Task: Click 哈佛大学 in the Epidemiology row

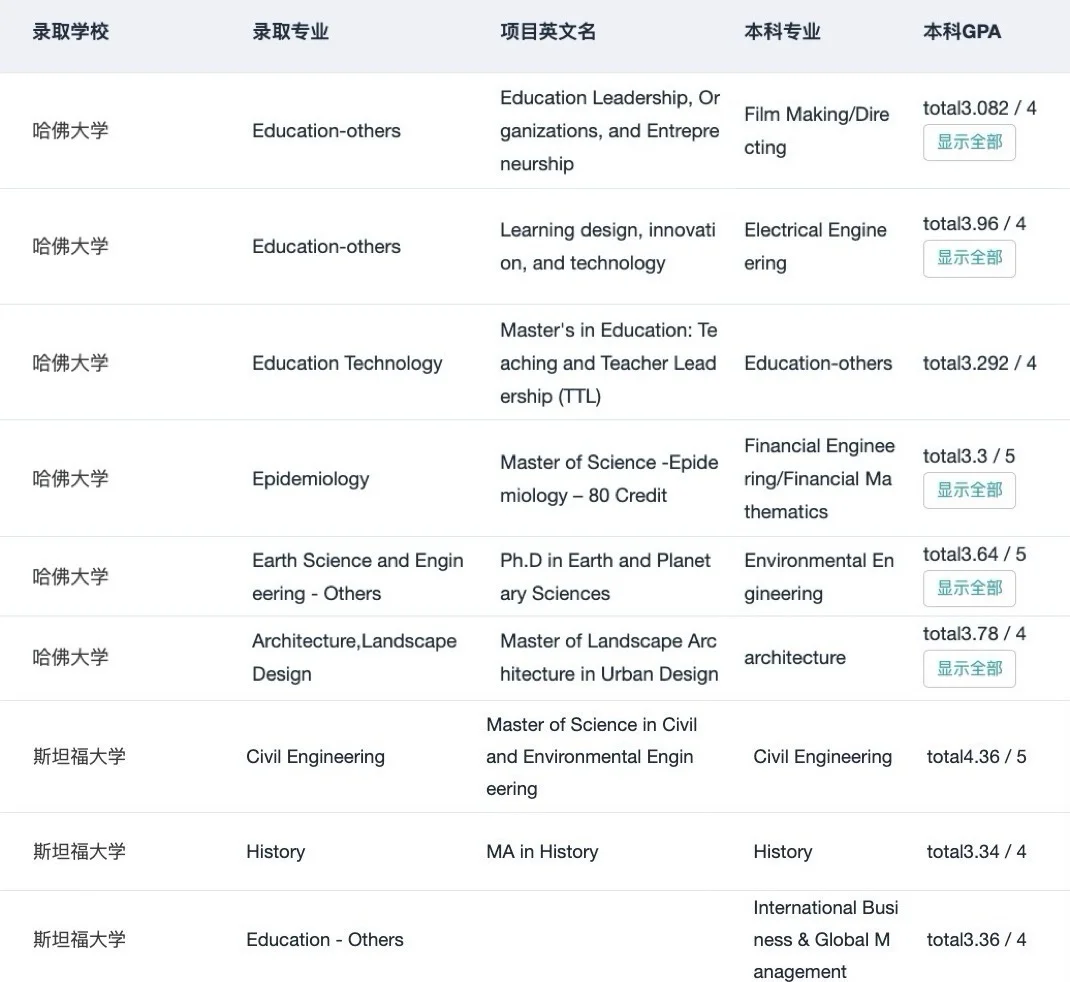Action: [x=71, y=479]
